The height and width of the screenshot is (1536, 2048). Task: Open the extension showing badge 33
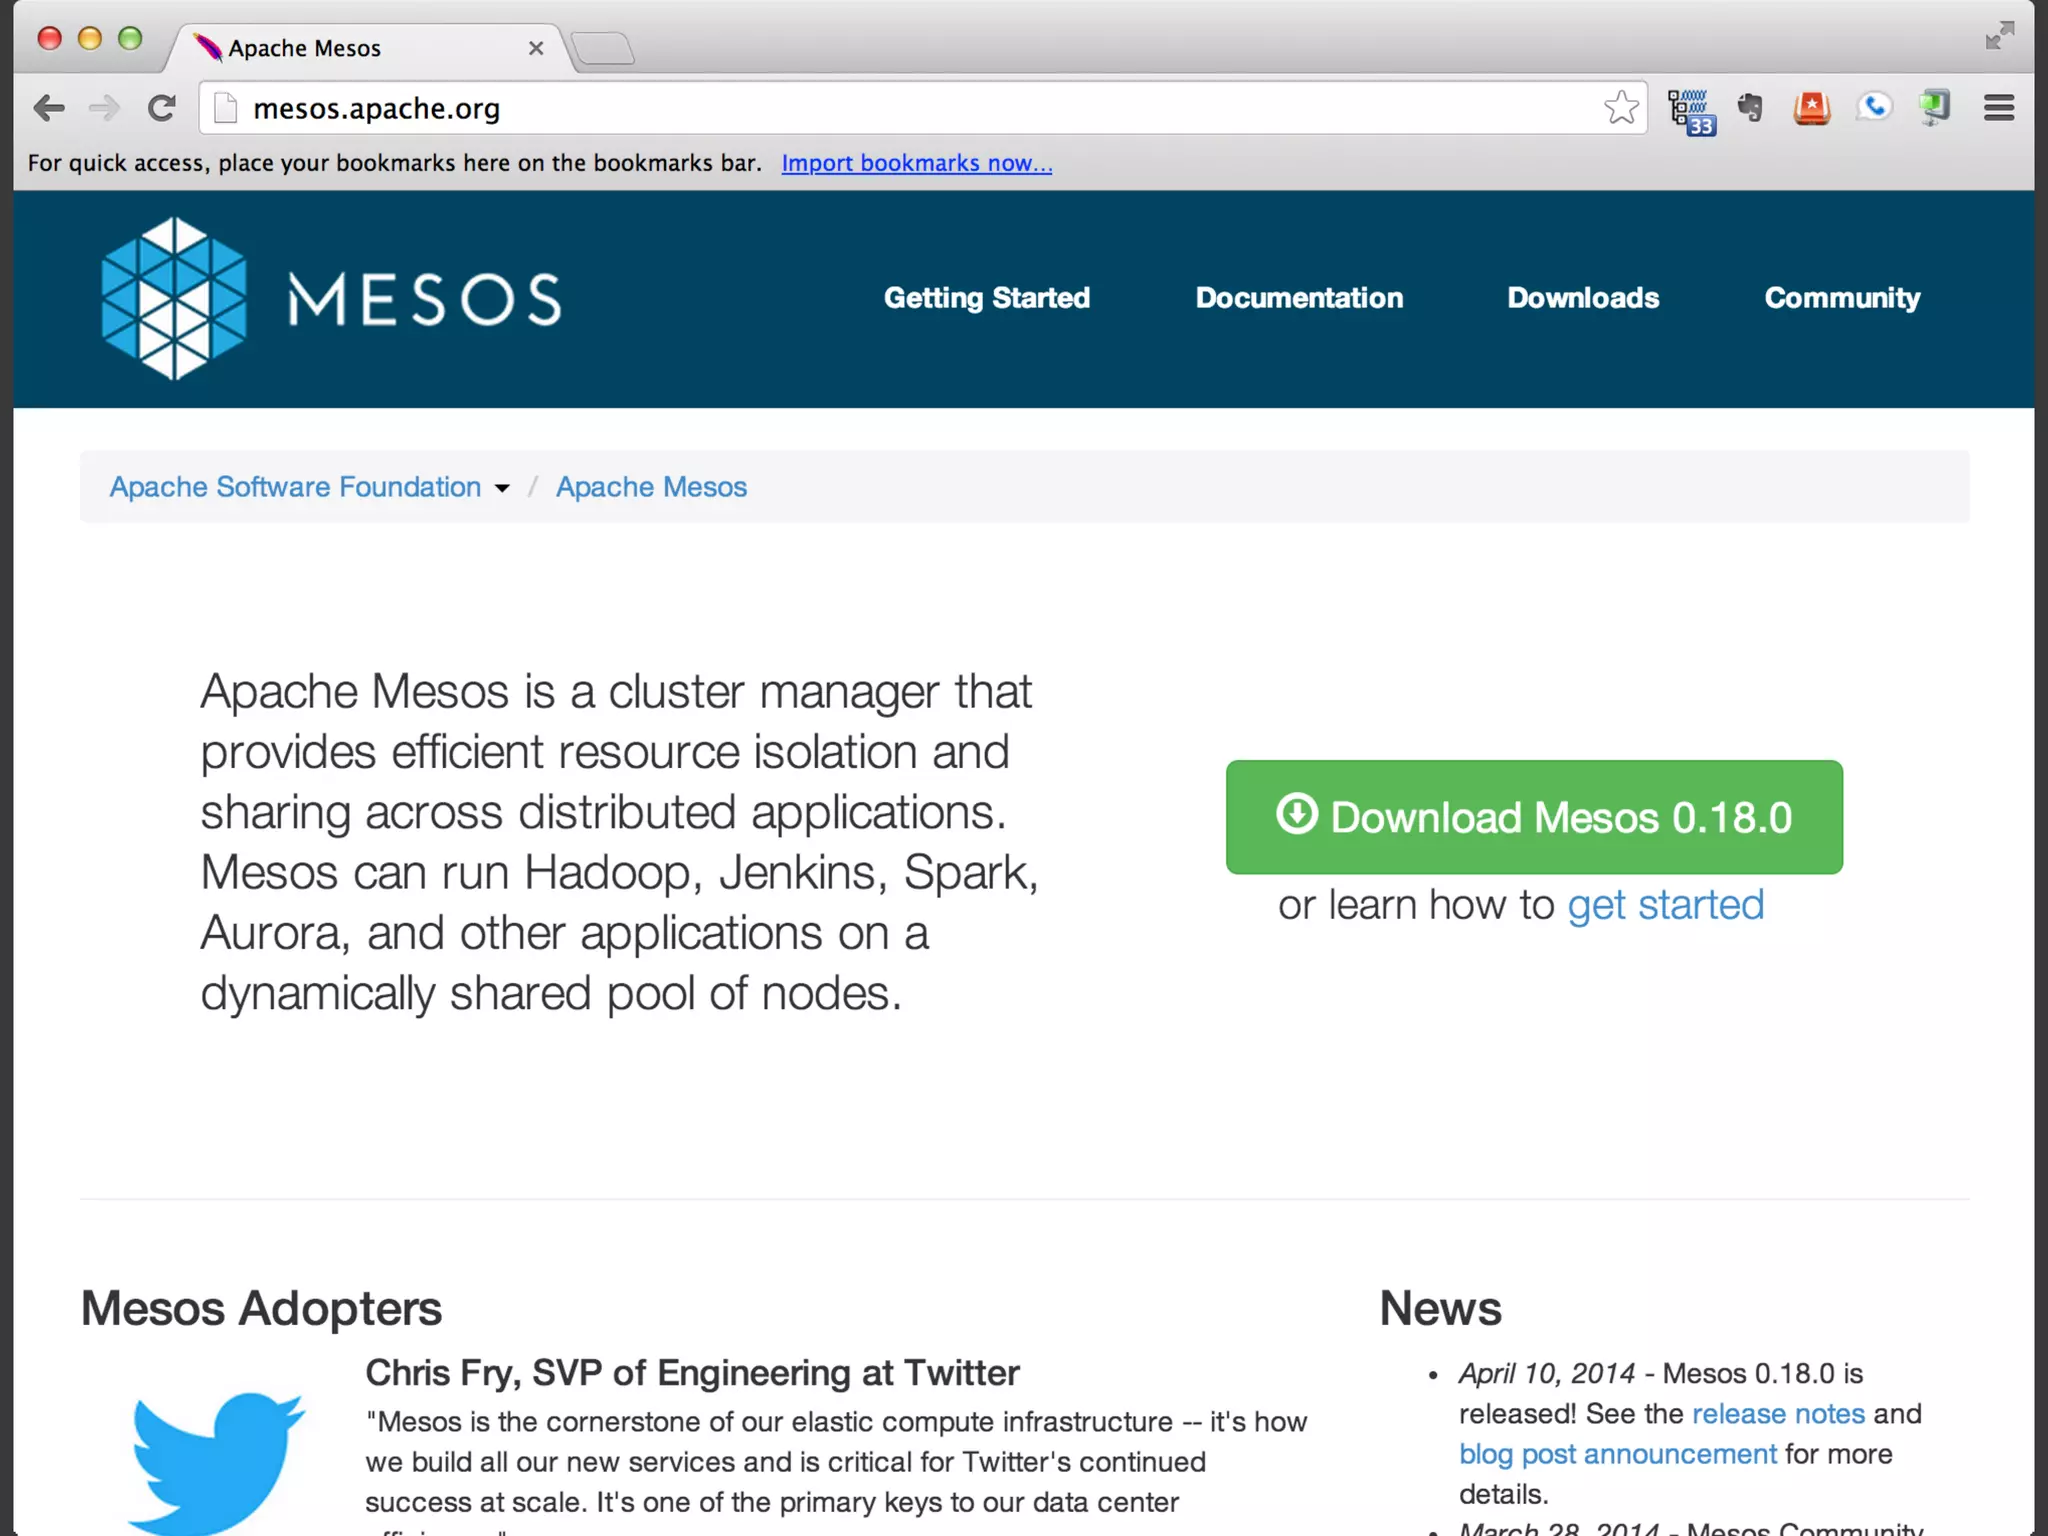tap(1690, 110)
